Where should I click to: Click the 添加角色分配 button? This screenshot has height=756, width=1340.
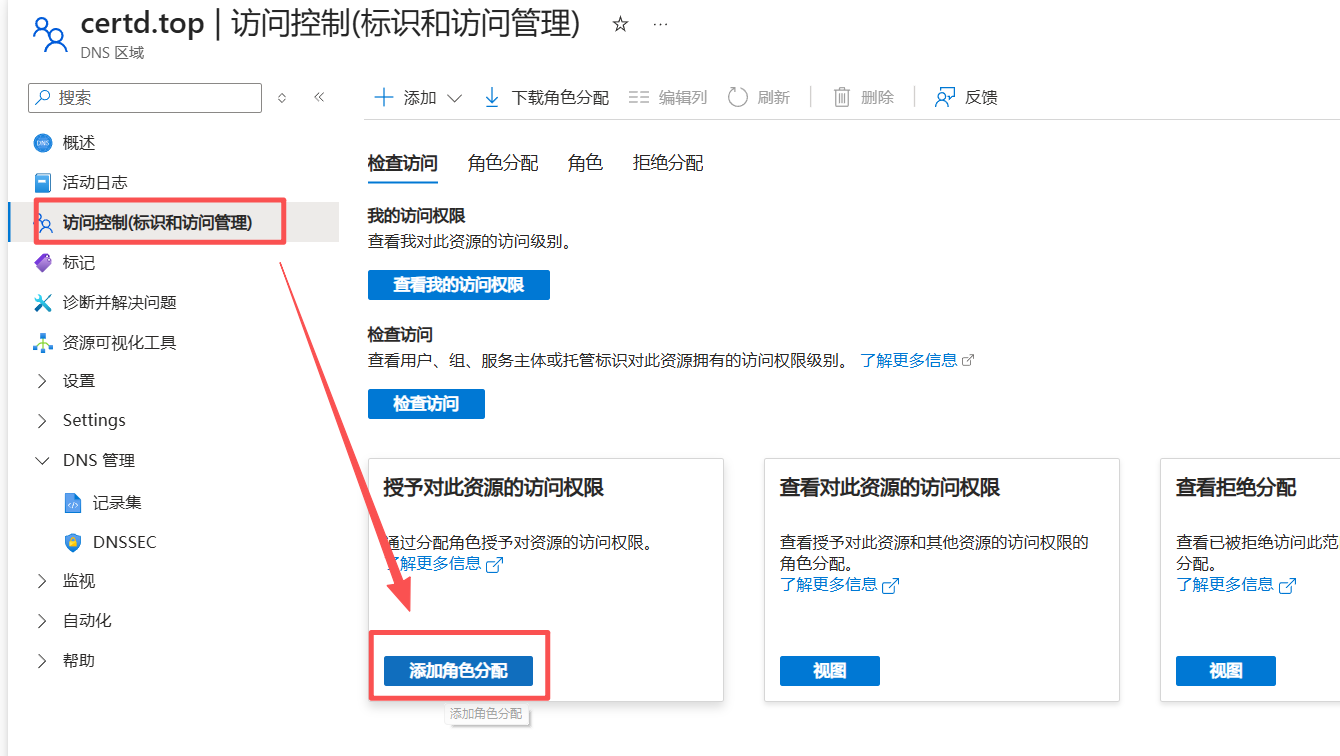458,671
